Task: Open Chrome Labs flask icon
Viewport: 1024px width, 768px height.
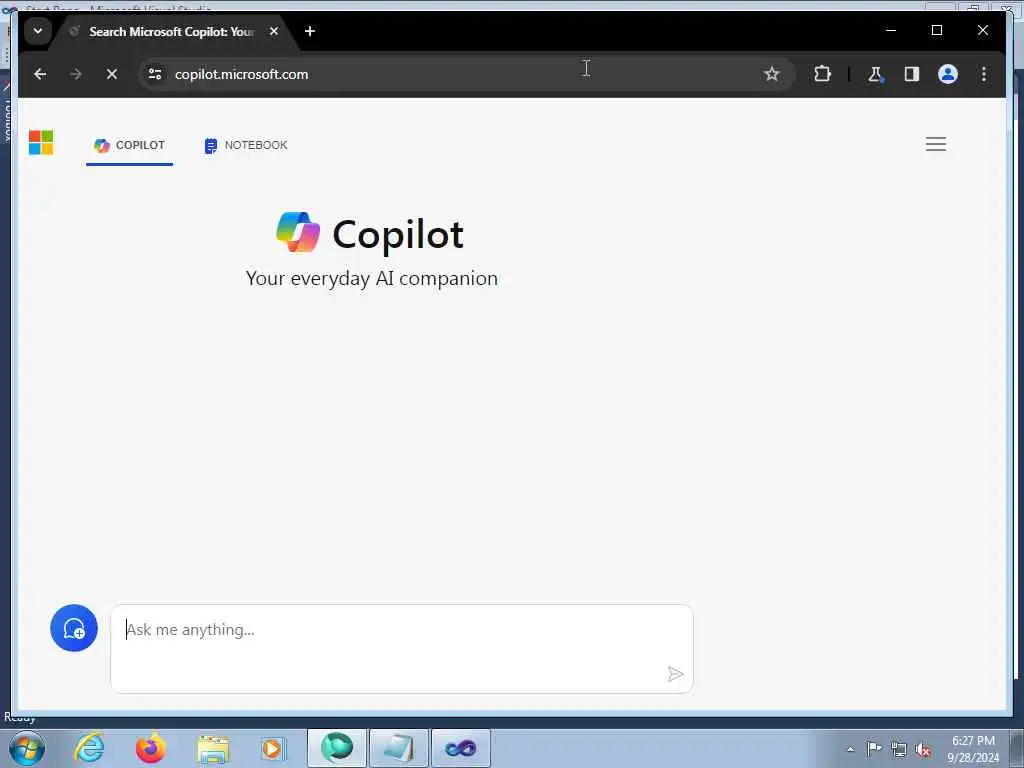Action: [875, 74]
